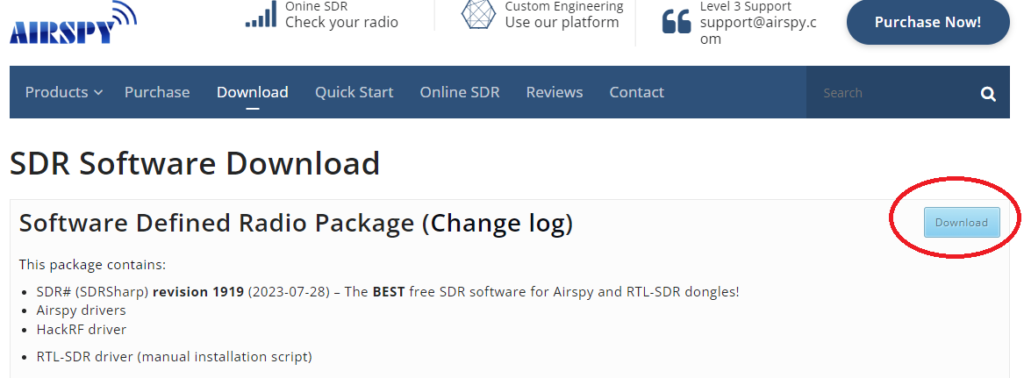Click the revision 1919 text
1024x378 pixels.
(x=198, y=291)
